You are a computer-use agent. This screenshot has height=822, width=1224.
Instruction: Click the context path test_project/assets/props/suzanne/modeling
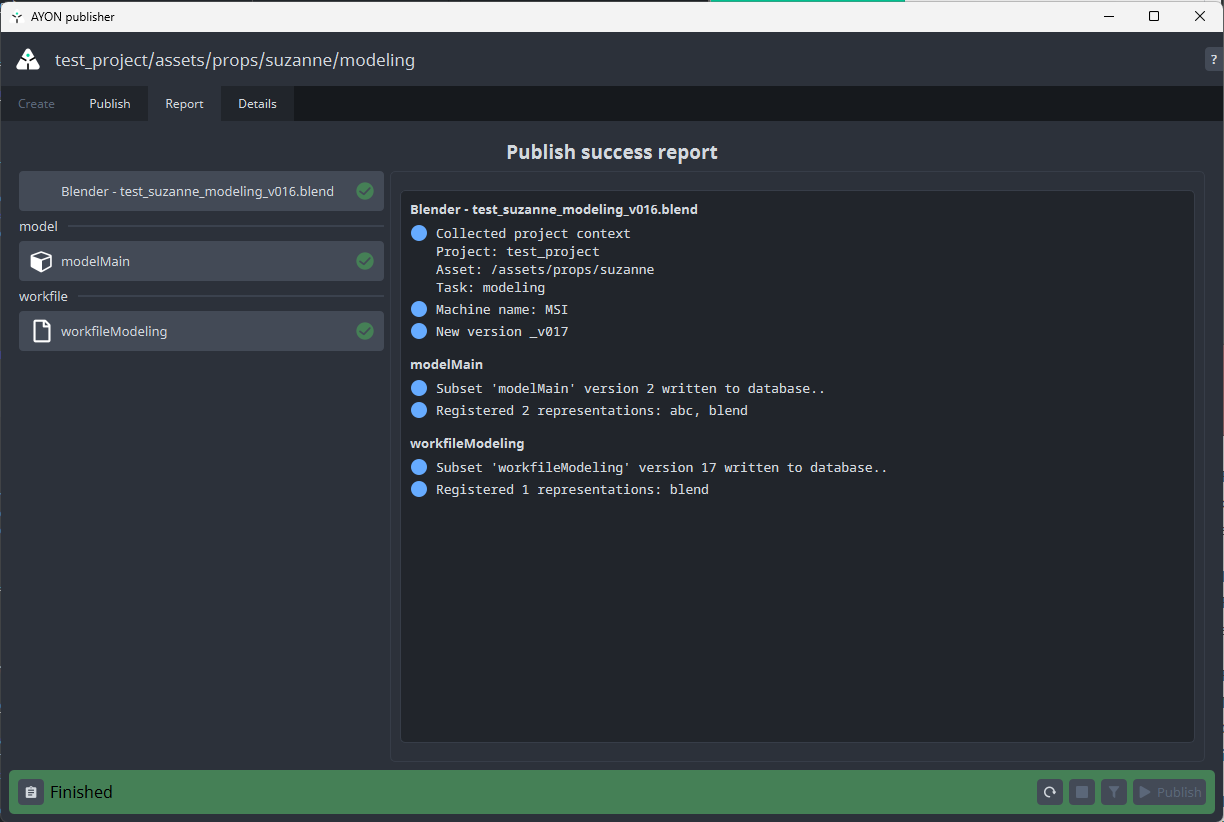click(x=235, y=60)
